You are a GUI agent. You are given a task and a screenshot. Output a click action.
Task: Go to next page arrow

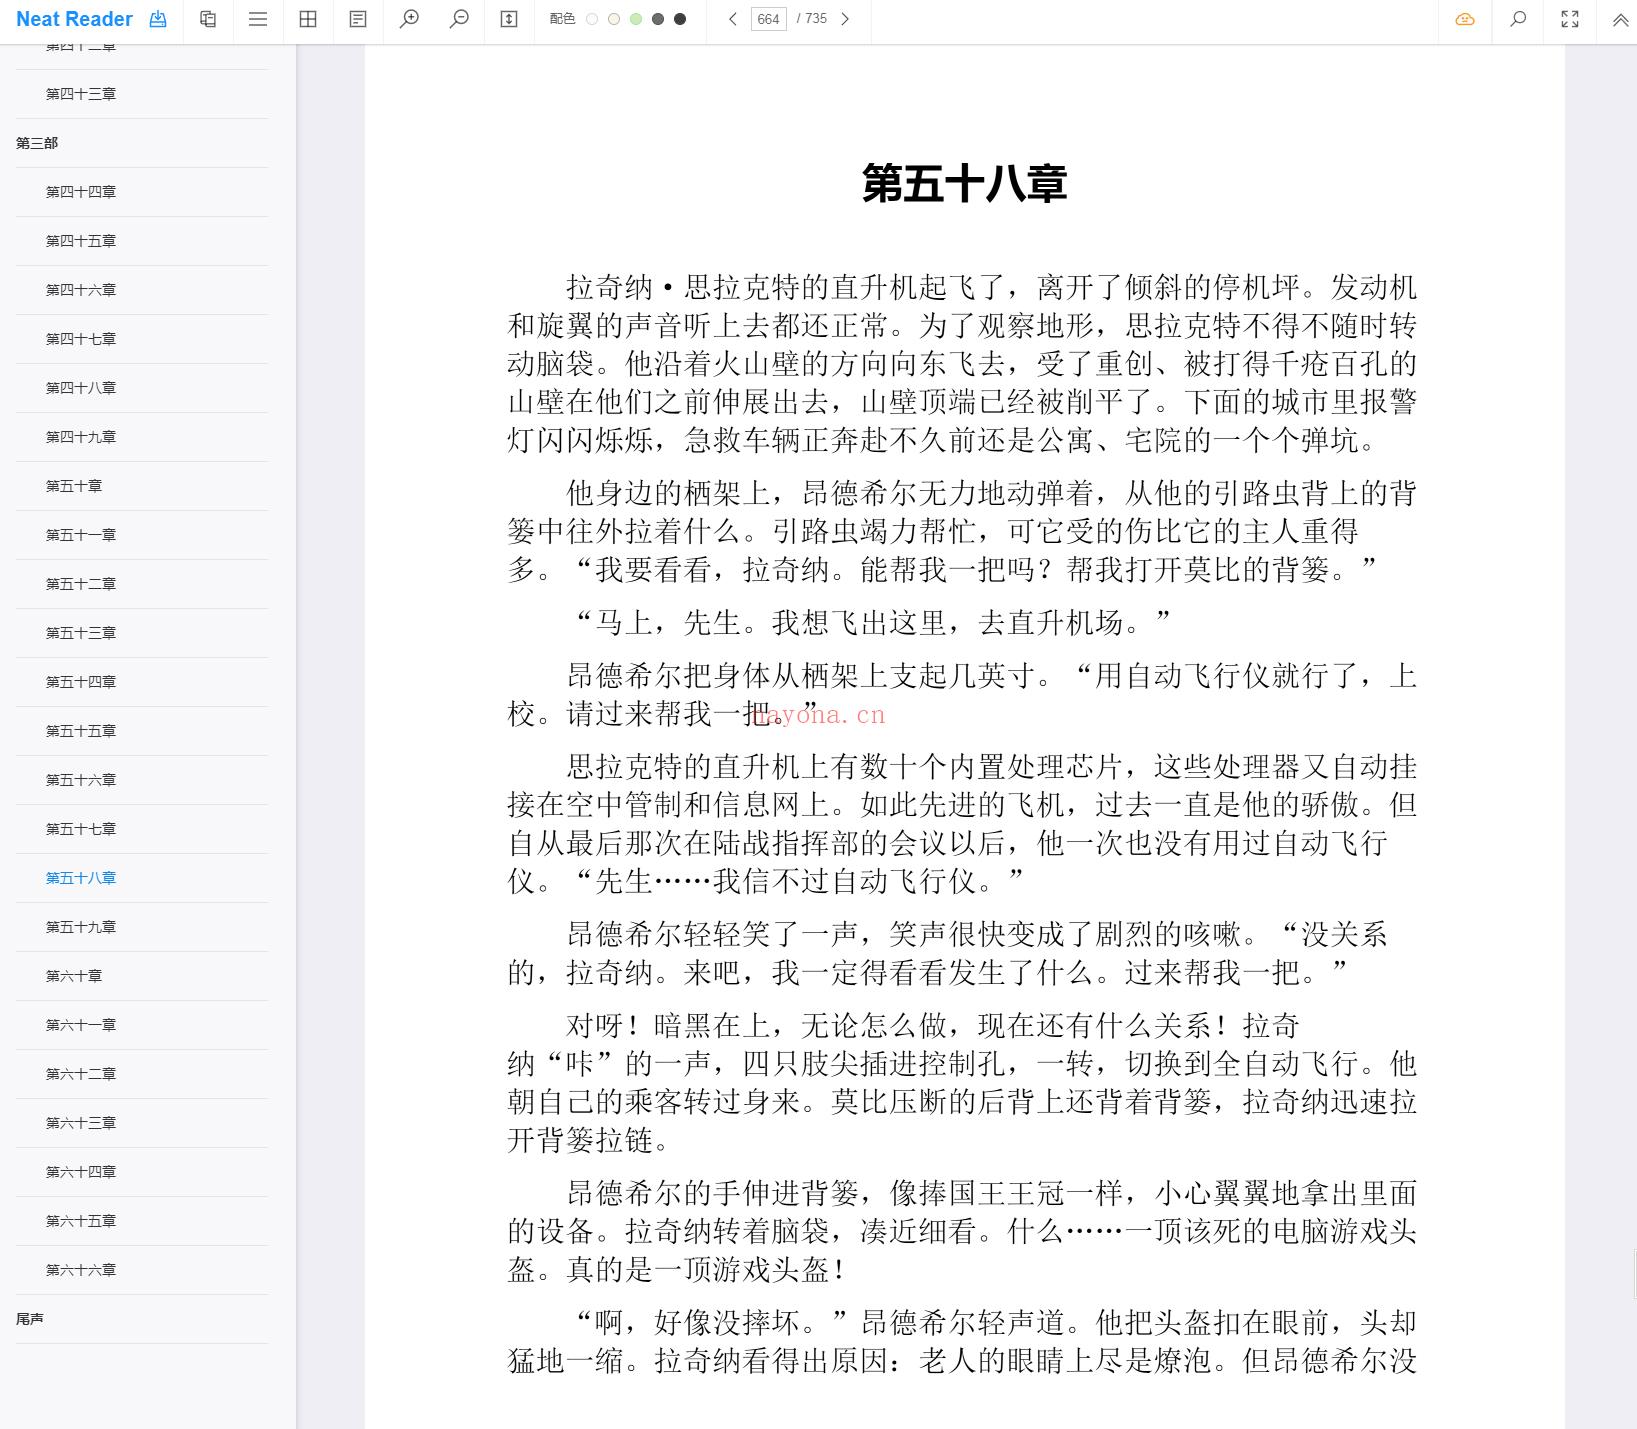coord(845,19)
